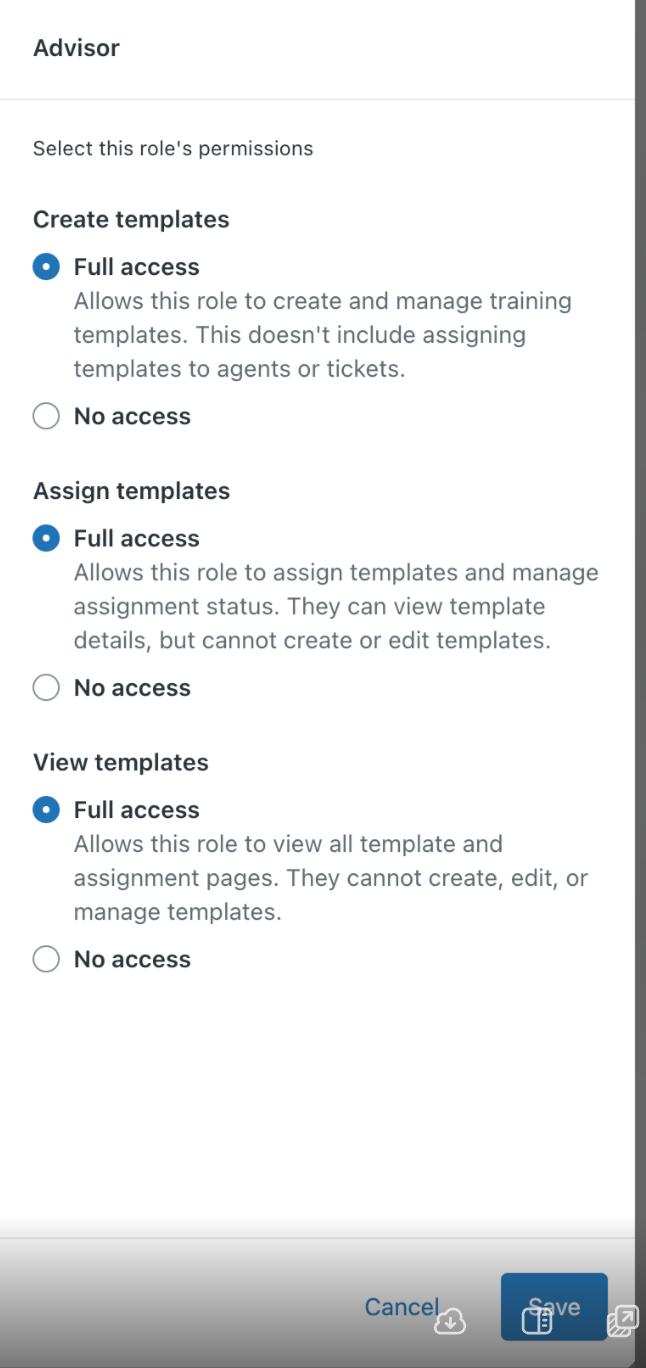The image size is (646, 1368).
Task: Click the View templates section heading
Action: 121,763
